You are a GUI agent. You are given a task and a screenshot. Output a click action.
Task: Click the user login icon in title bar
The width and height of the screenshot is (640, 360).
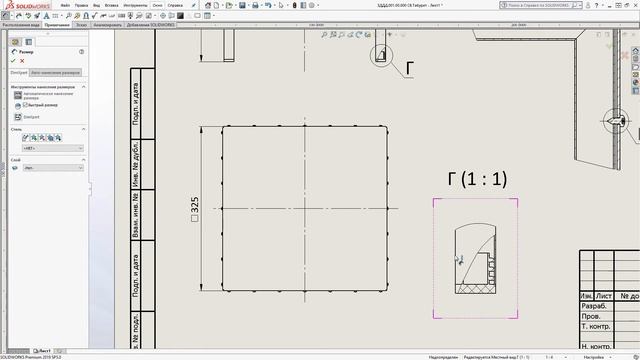[x=588, y=5]
